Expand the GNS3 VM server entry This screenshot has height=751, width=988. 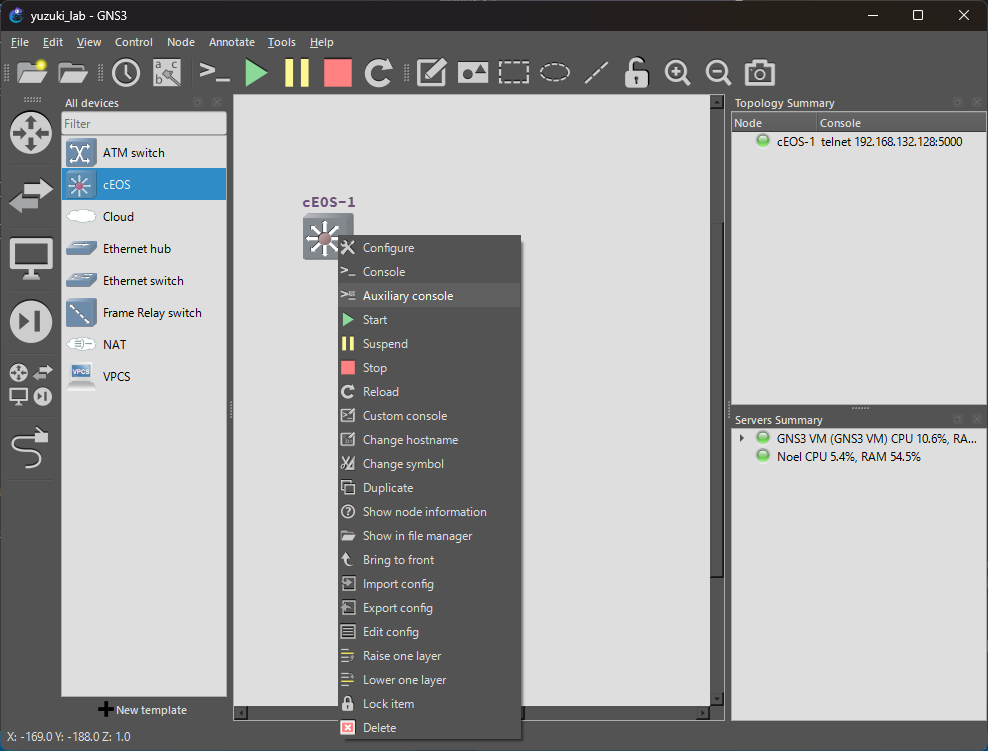click(x=742, y=438)
